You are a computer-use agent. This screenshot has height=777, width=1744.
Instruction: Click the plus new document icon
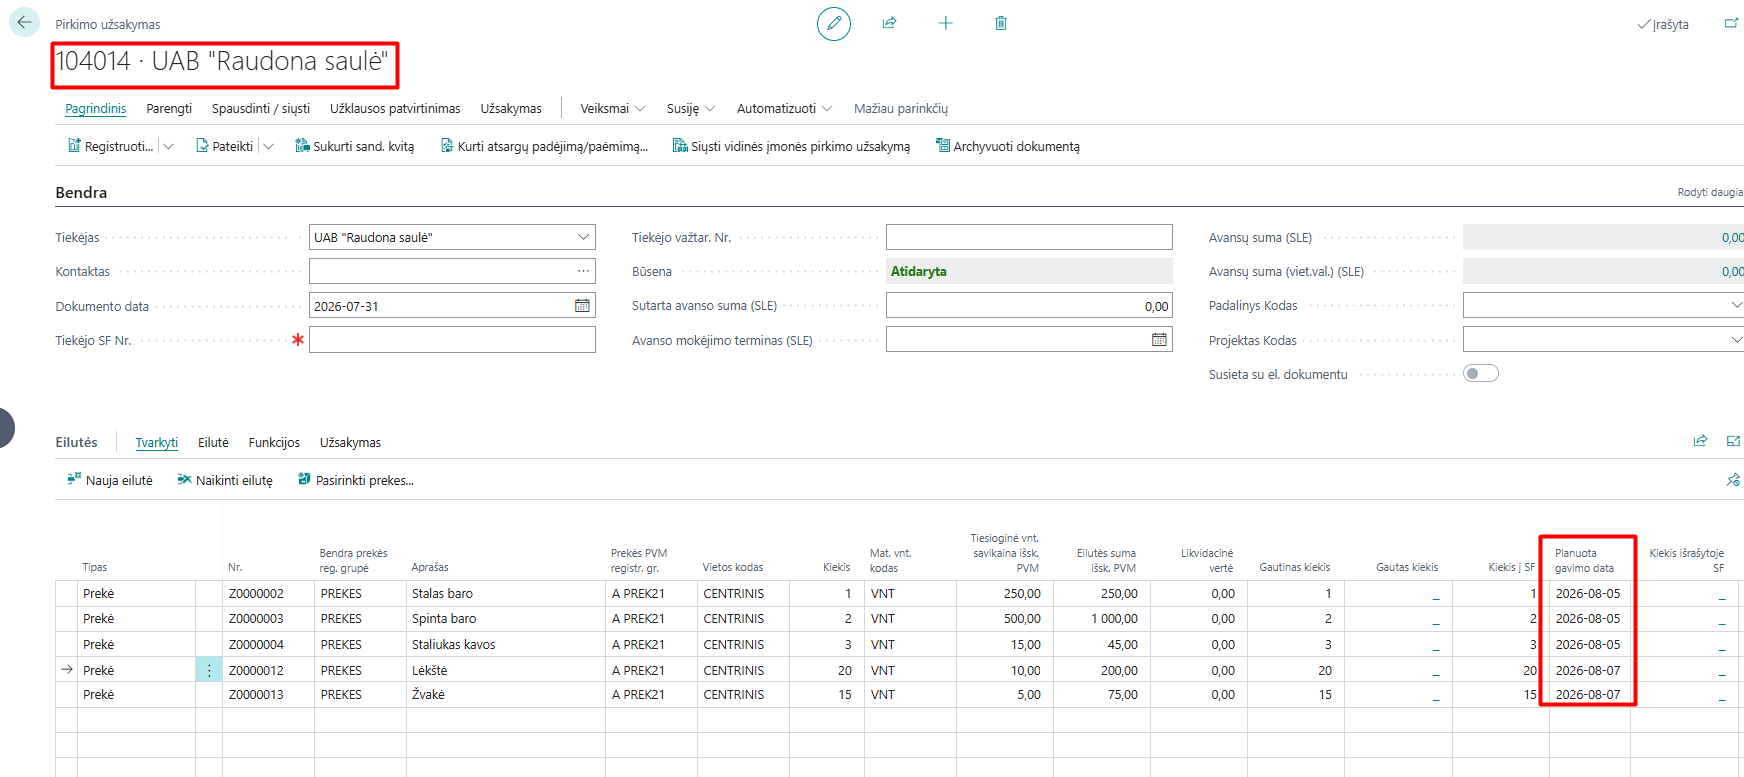pyautogui.click(x=945, y=23)
